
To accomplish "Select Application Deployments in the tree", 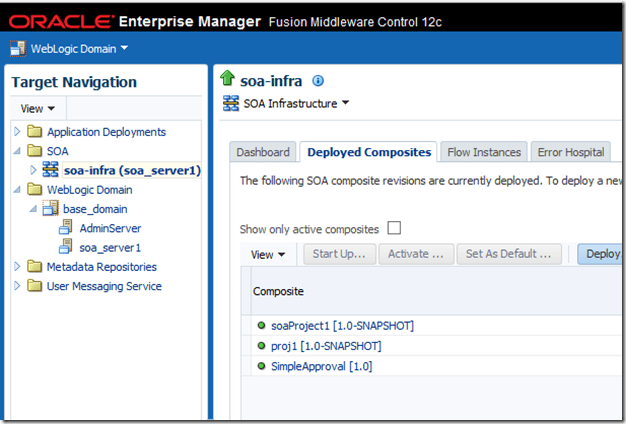I will pyautogui.click(x=106, y=132).
